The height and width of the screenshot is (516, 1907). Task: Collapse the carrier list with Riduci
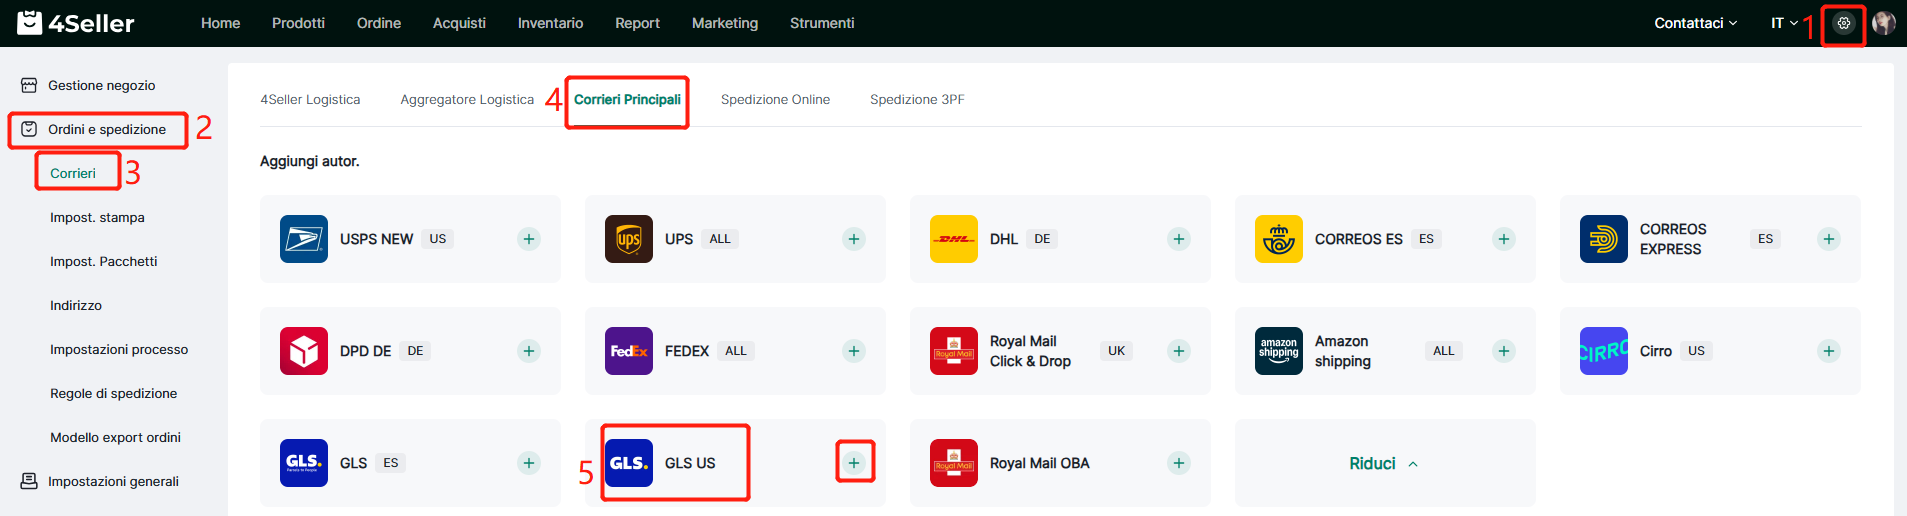pos(1385,463)
